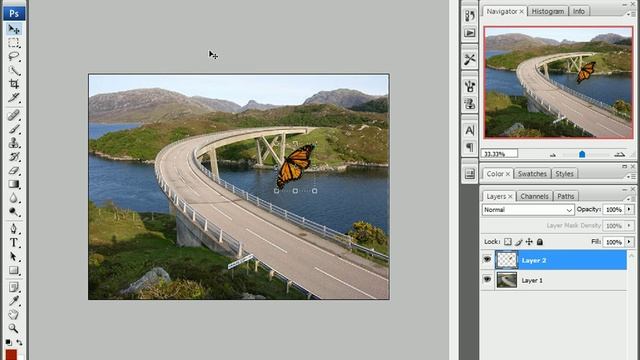Click the Opacity percentage field

coord(613,209)
